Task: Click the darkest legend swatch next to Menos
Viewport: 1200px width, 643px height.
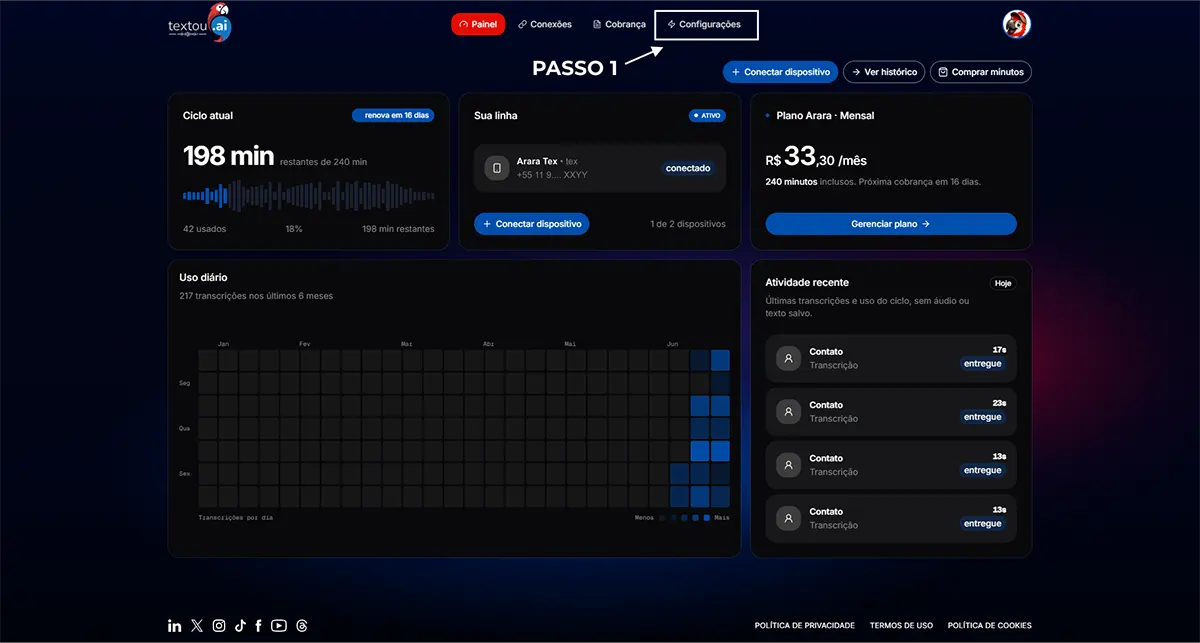Action: 663,518
